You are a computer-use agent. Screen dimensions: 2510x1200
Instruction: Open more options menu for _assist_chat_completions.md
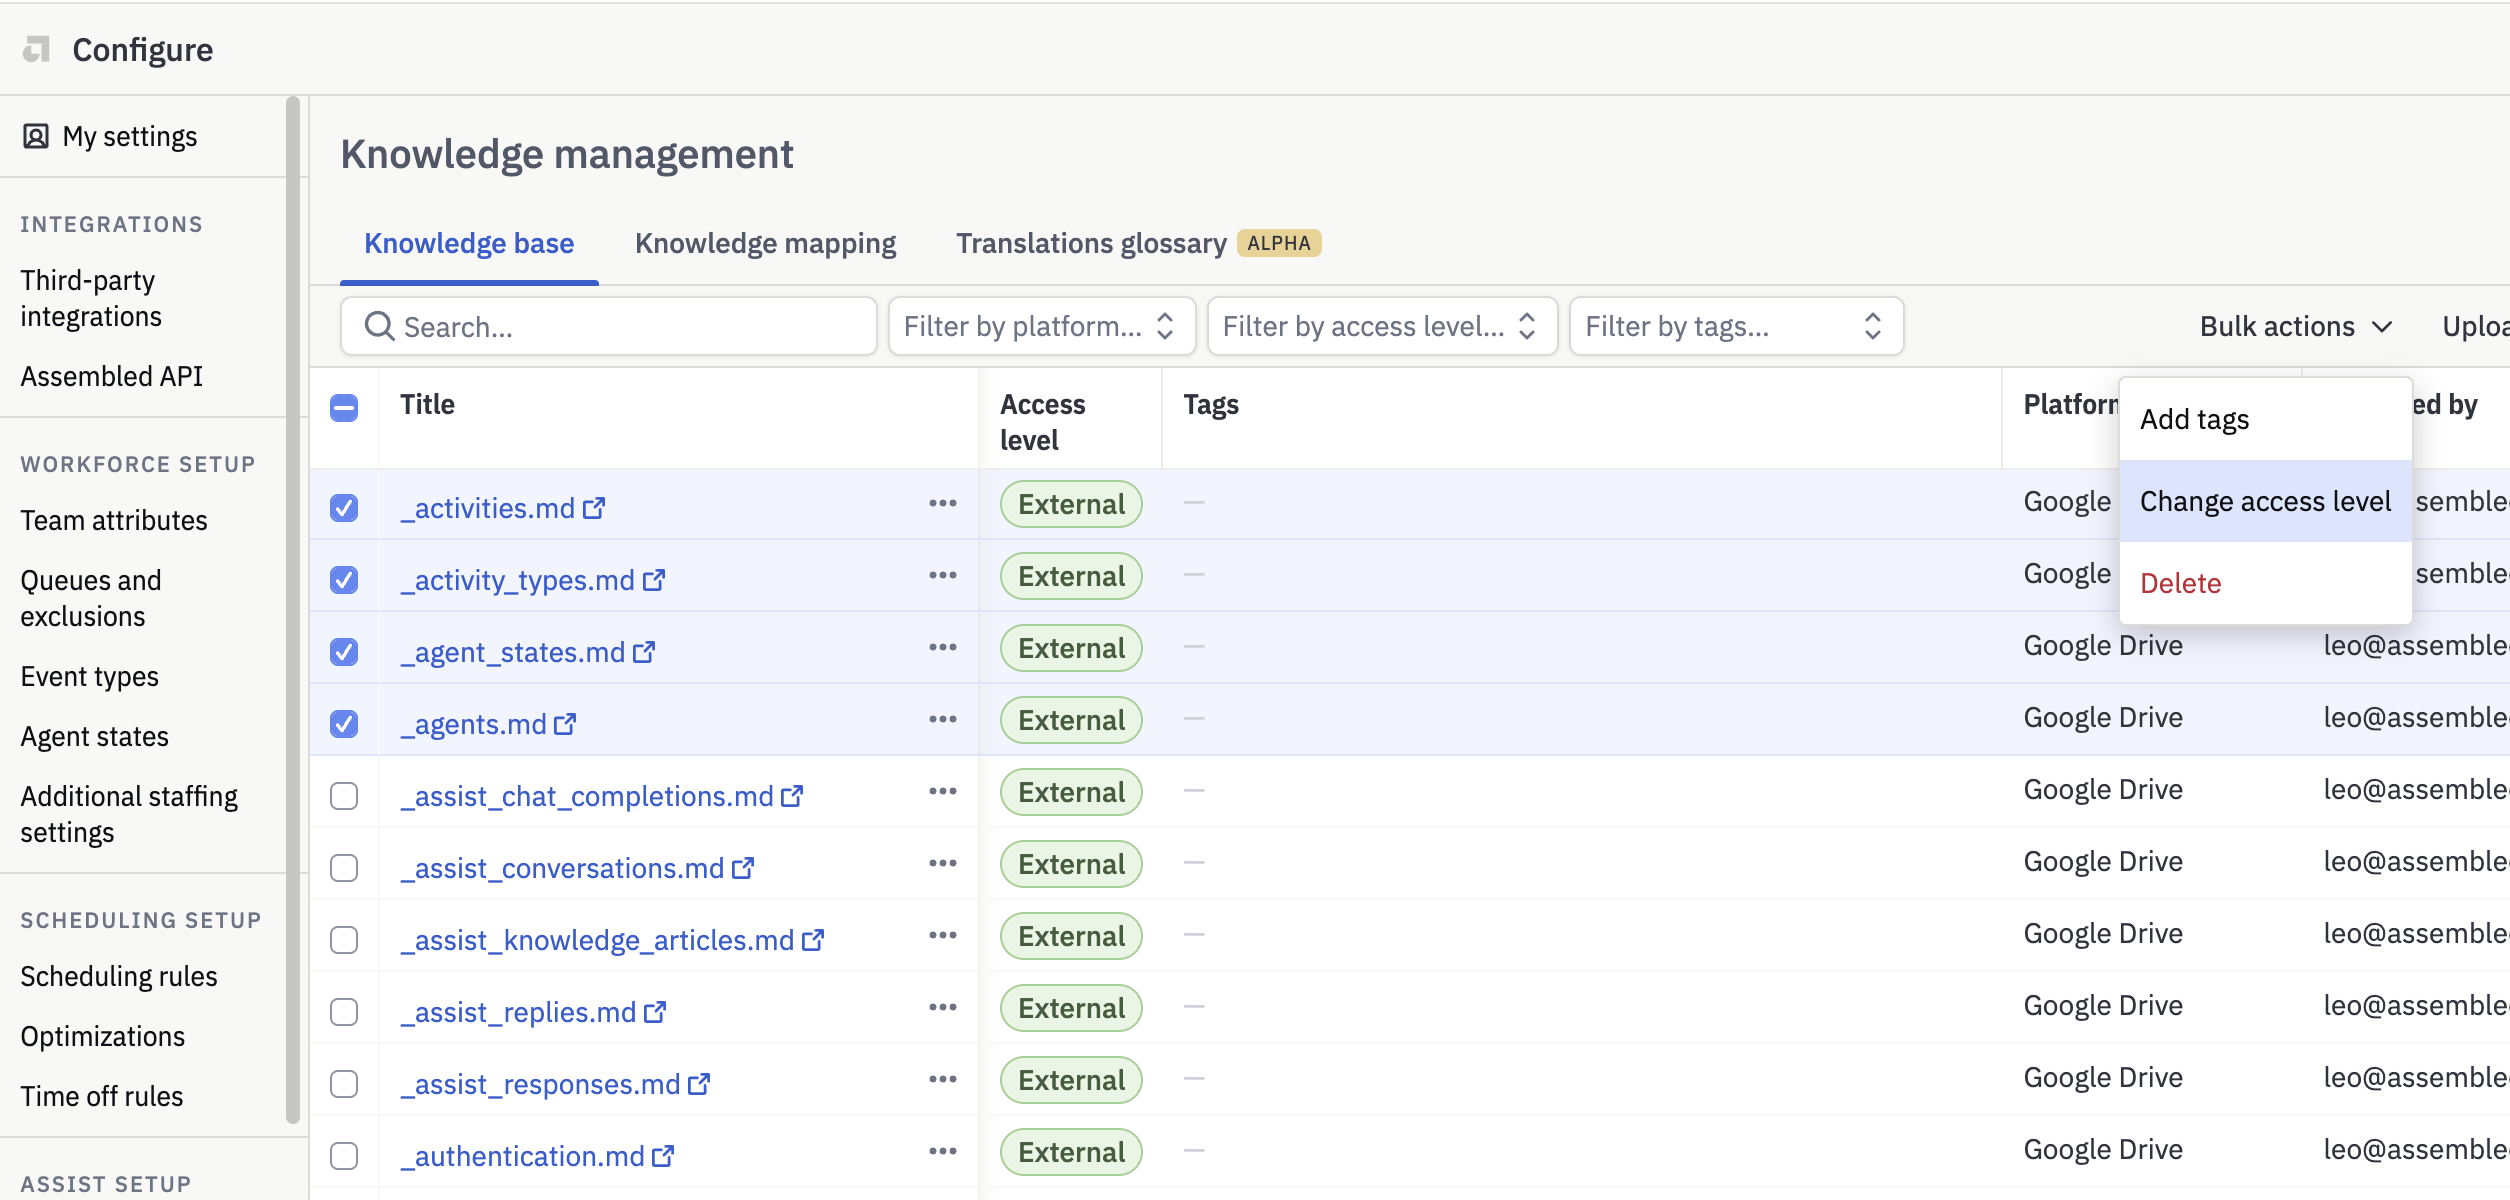tap(943, 791)
